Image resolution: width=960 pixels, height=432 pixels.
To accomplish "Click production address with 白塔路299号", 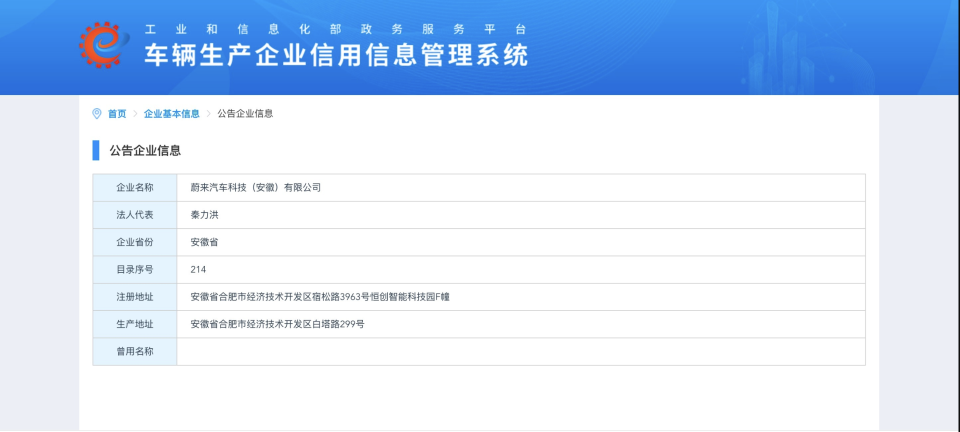I will pos(277,324).
